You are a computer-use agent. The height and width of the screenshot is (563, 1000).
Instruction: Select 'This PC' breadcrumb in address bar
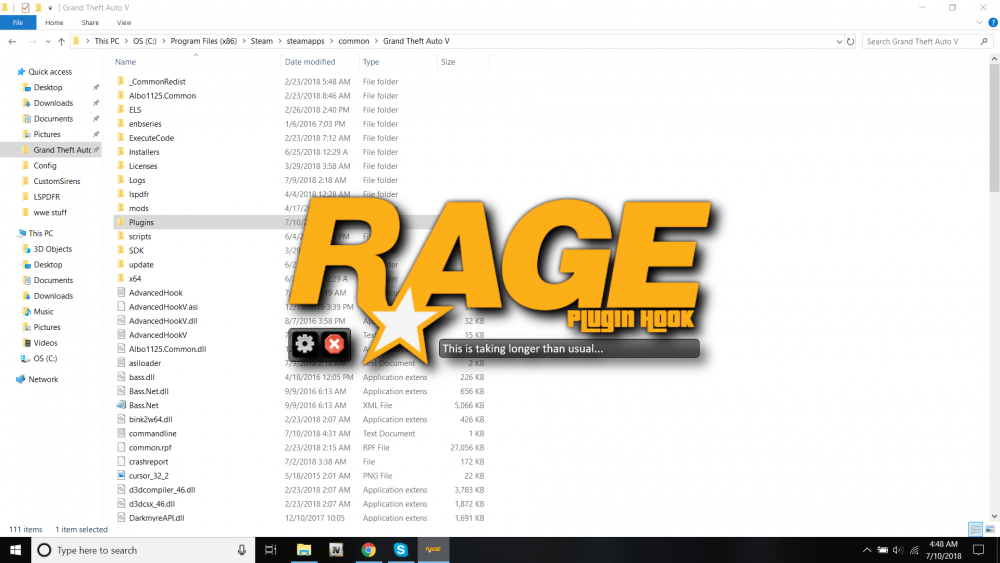[x=107, y=41]
